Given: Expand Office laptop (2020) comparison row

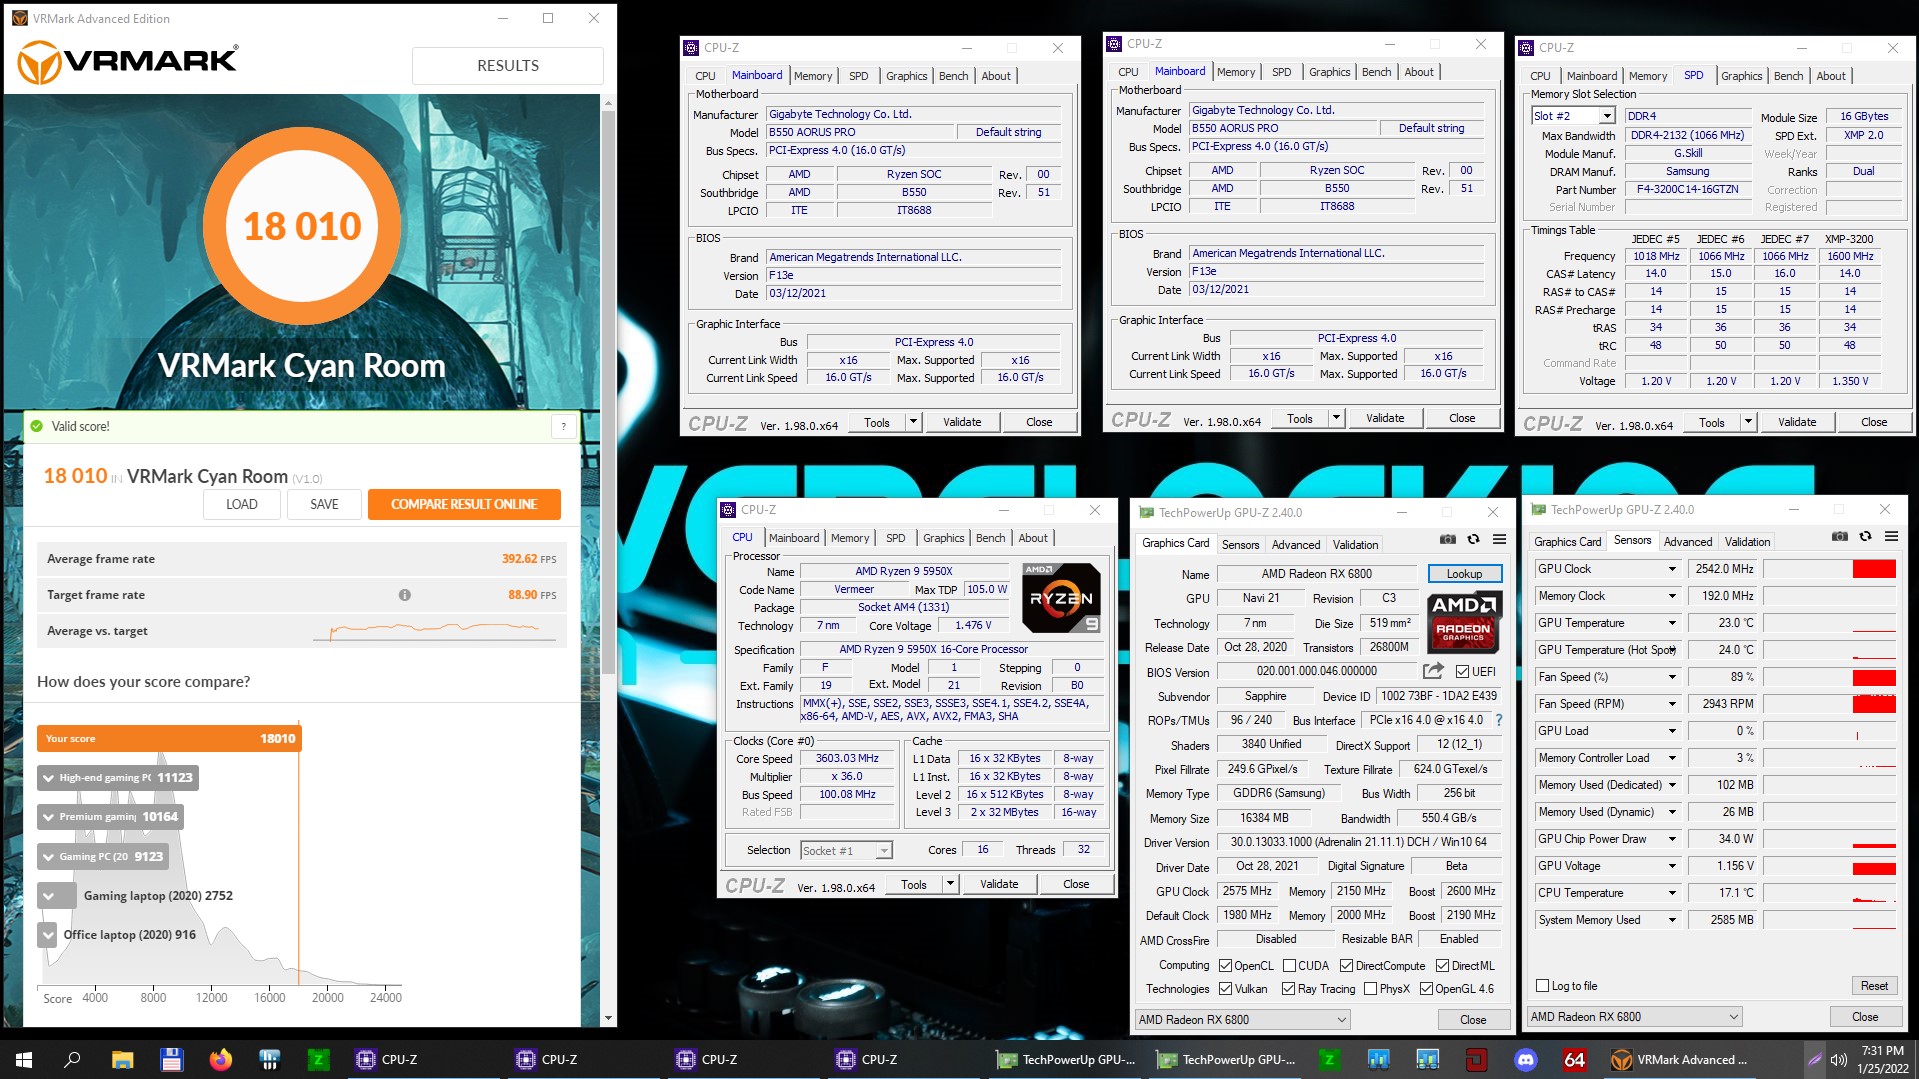Looking at the screenshot, I should (x=47, y=934).
